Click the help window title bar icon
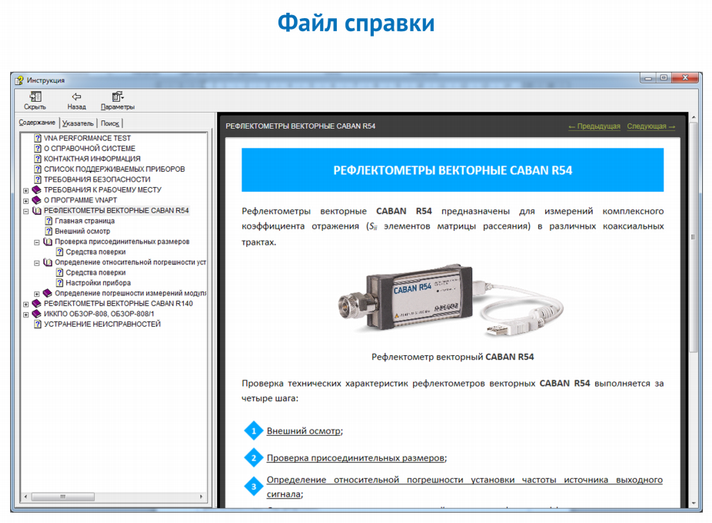This screenshot has height=523, width=712. coord(19,80)
